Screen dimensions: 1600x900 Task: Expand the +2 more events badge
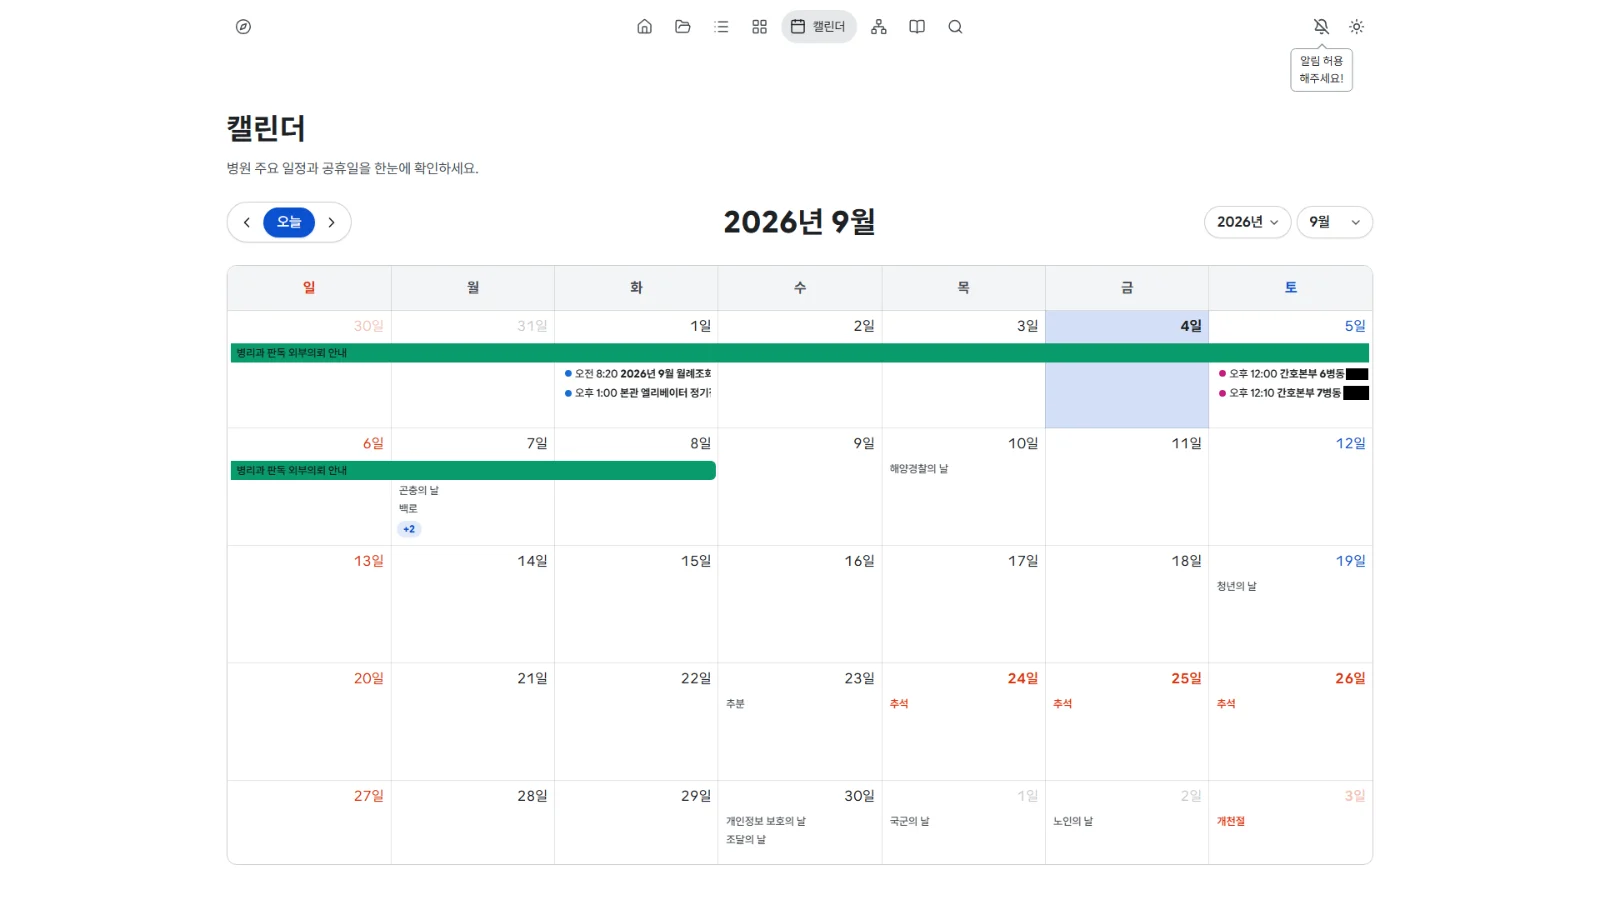tap(409, 529)
